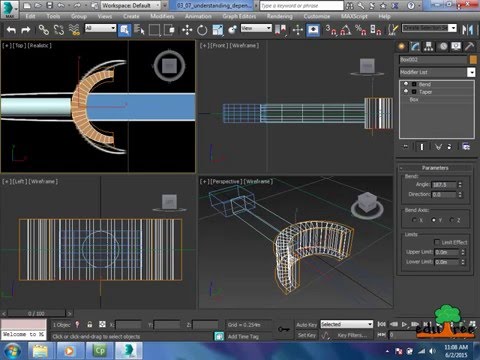Select Bend Axis Y radio button
The width and height of the screenshot is (480, 360).
tap(434, 220)
